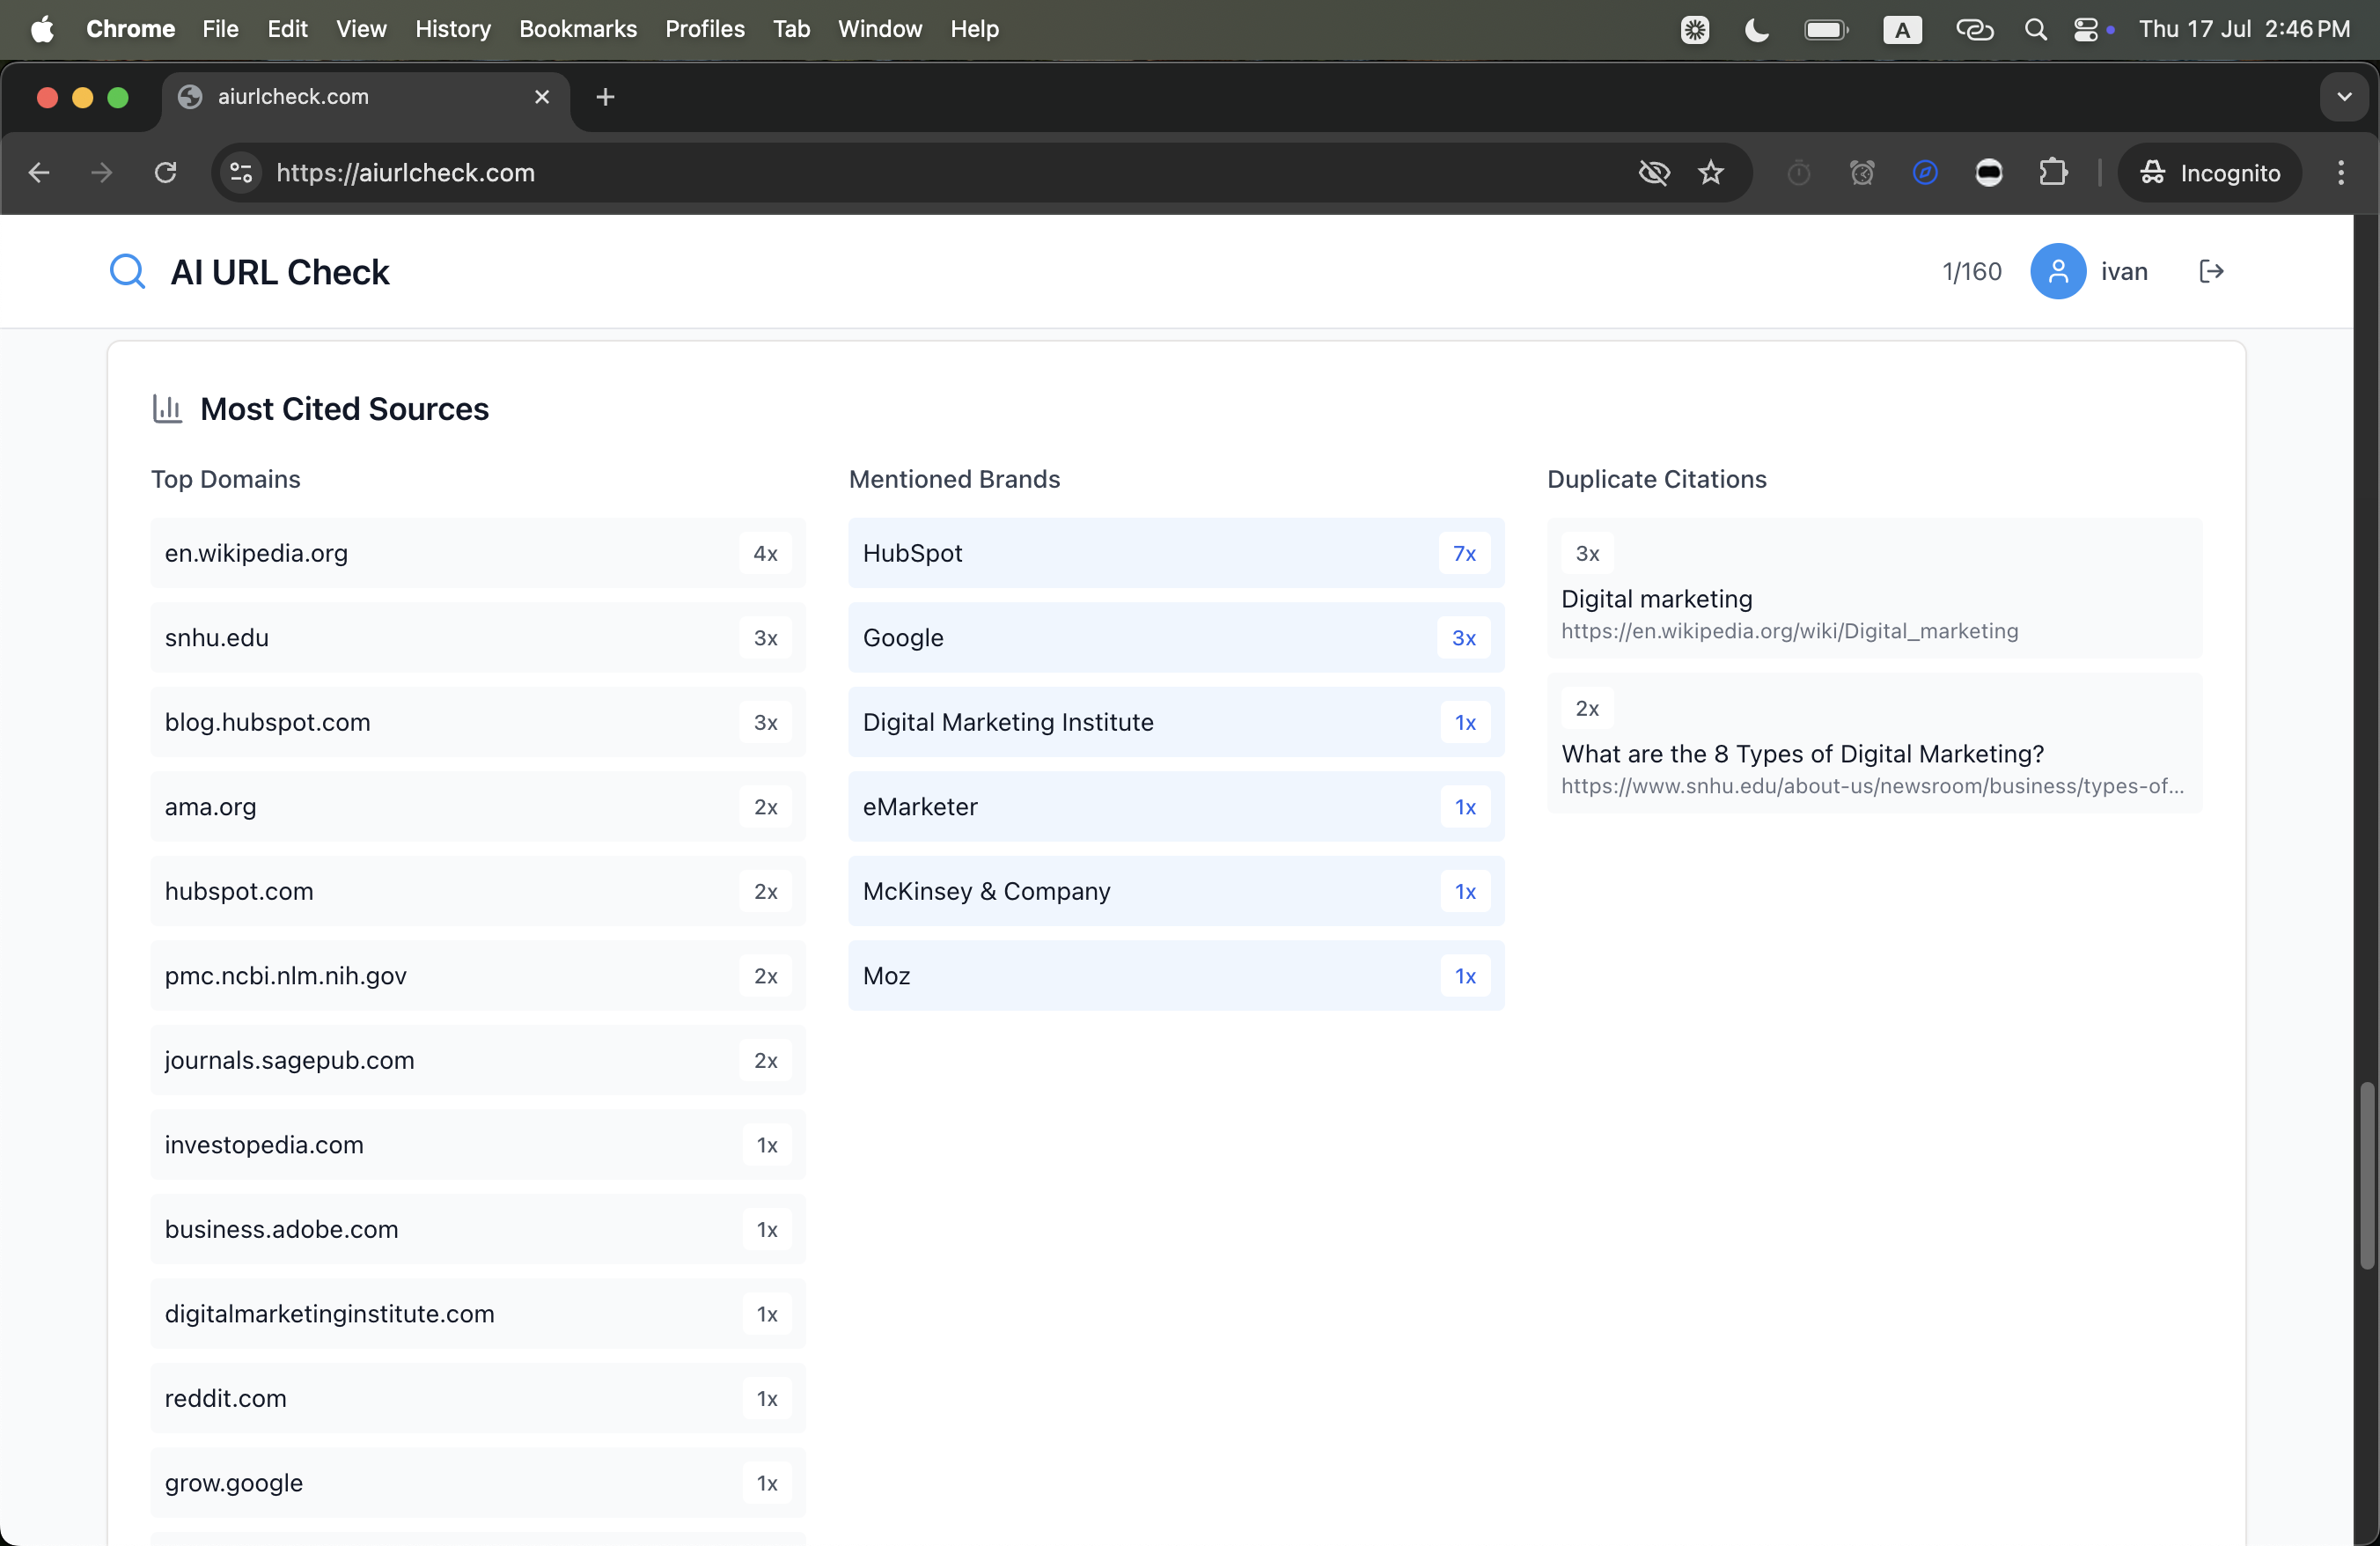
Task: Open site information icon in address bar
Action: click(241, 172)
